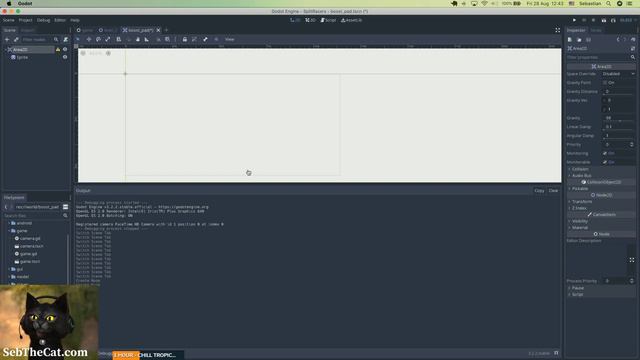Load an existing resource in Inspector

[579, 40]
